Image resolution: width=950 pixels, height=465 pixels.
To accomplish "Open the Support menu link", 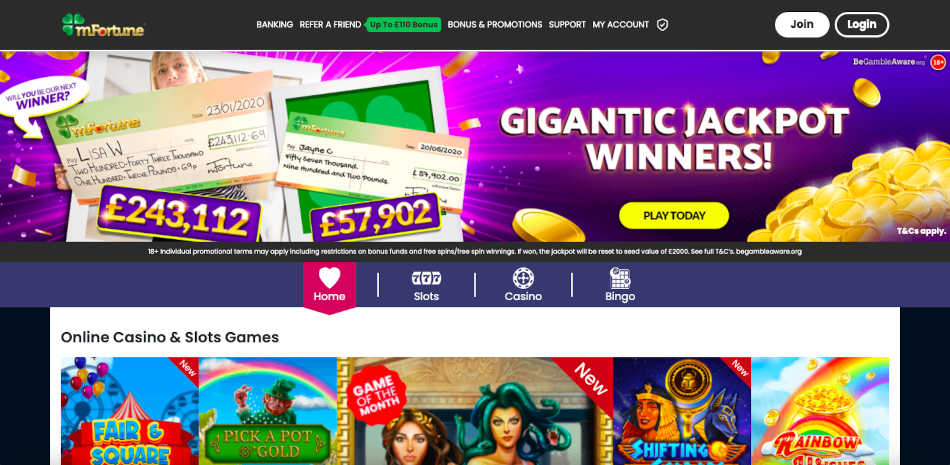I will 567,25.
